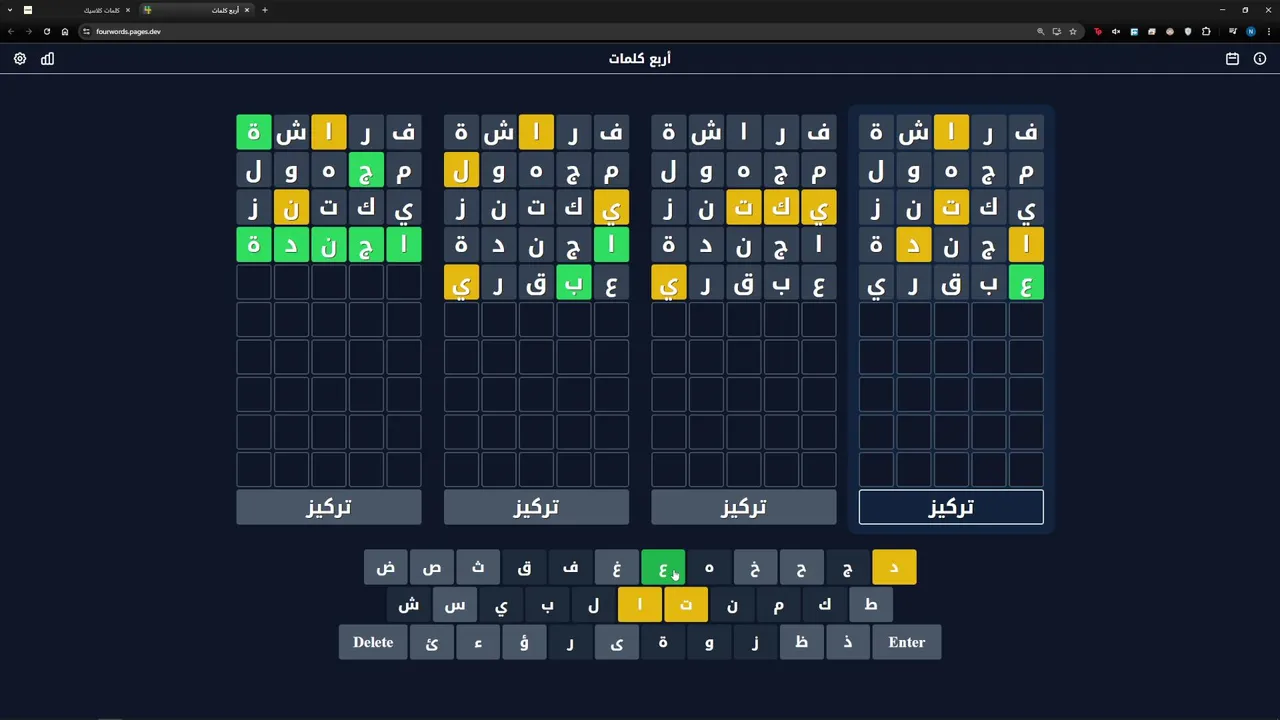
Task: Tap the green ع key
Action: (x=663, y=568)
